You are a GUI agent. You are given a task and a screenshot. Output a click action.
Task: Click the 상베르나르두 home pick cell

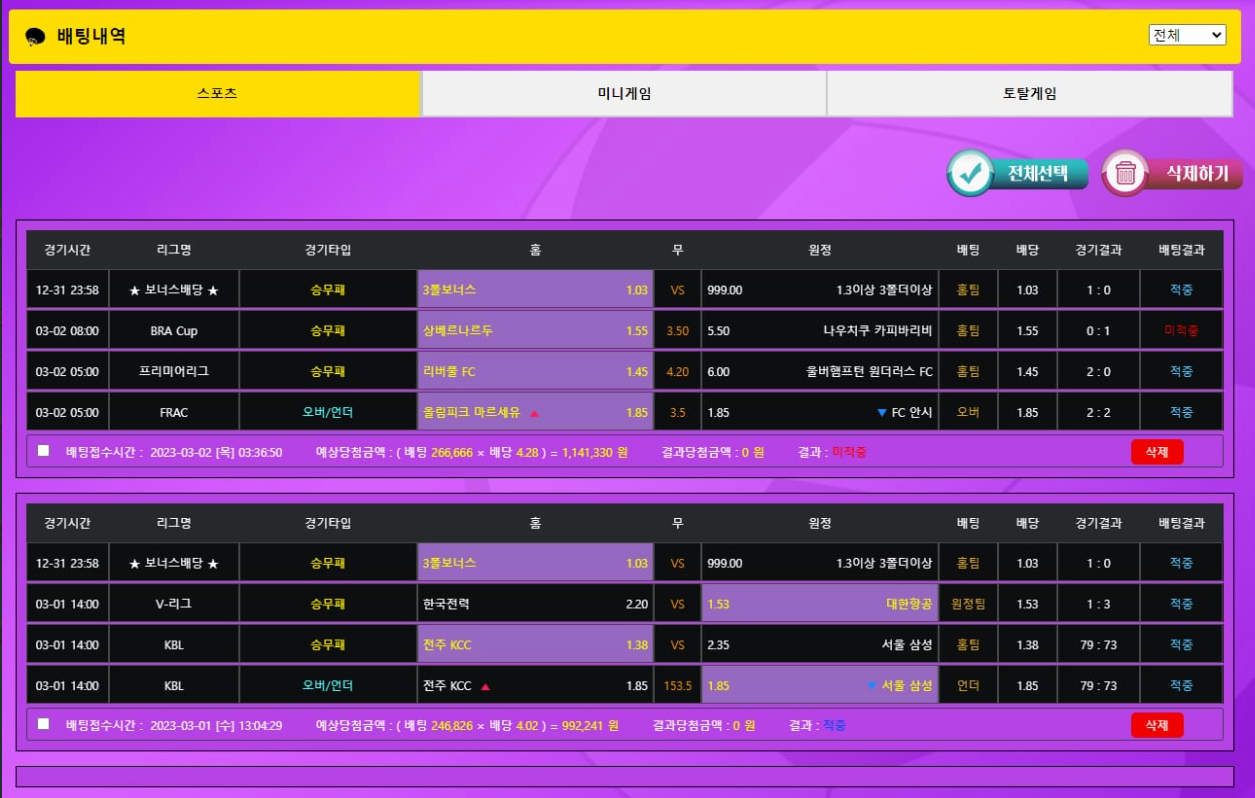click(535, 331)
